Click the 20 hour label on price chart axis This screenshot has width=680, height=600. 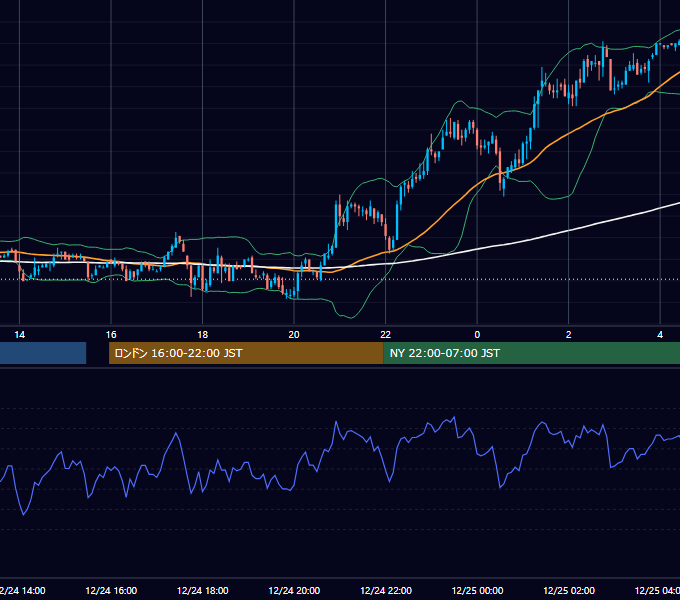click(294, 335)
